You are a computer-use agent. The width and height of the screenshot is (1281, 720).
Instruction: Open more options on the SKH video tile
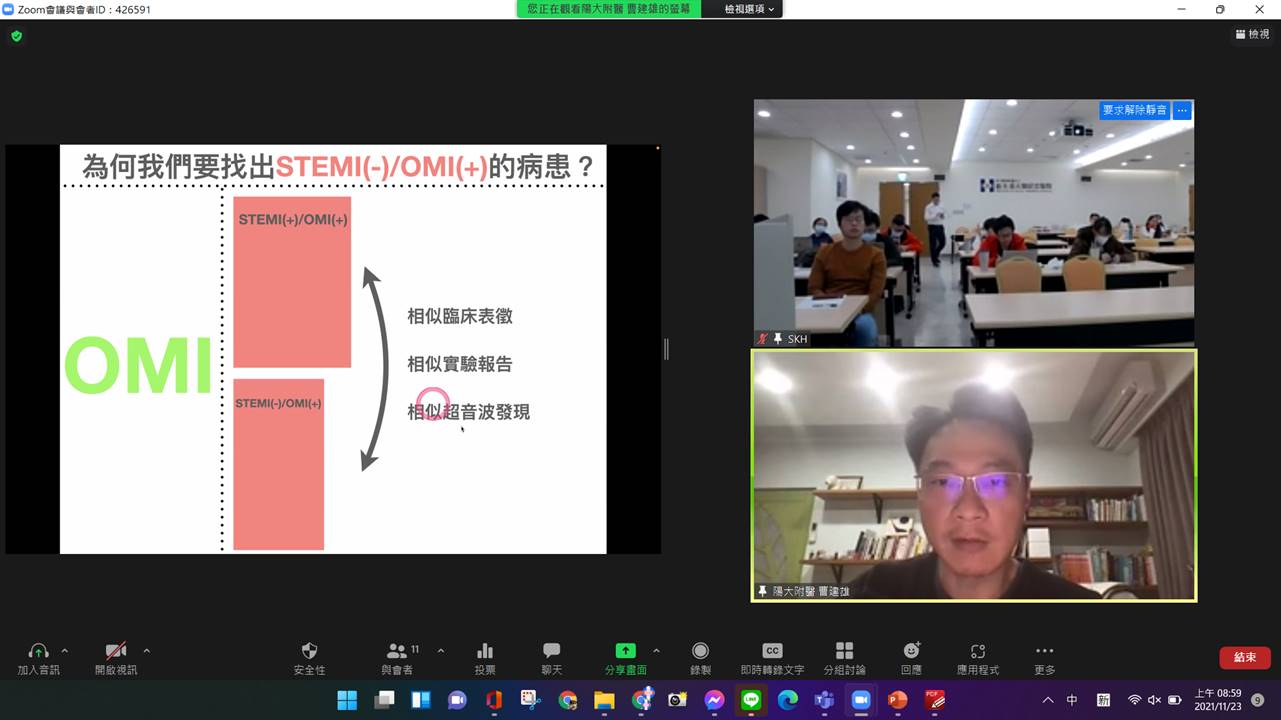1181,110
